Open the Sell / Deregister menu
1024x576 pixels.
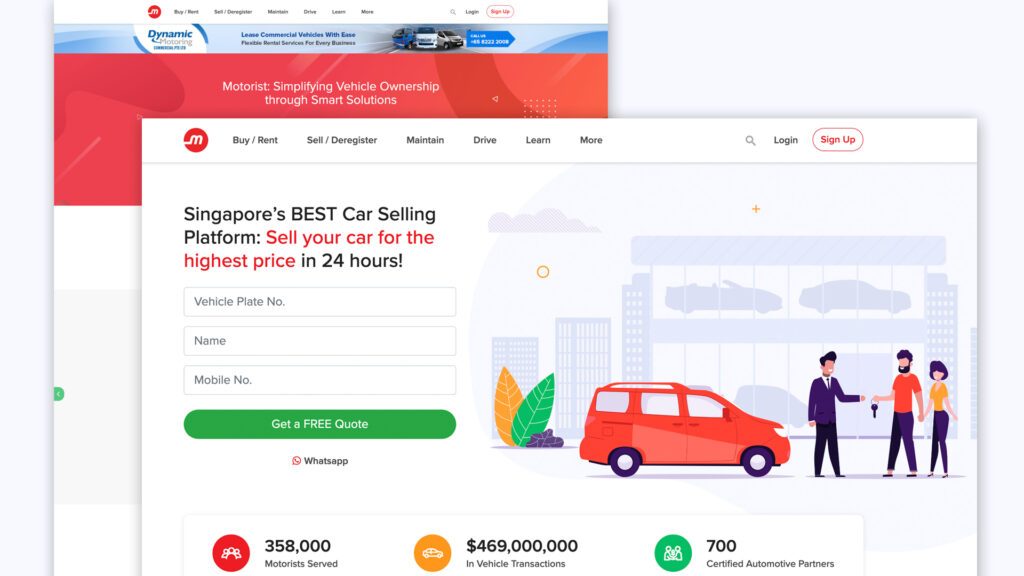(x=342, y=140)
